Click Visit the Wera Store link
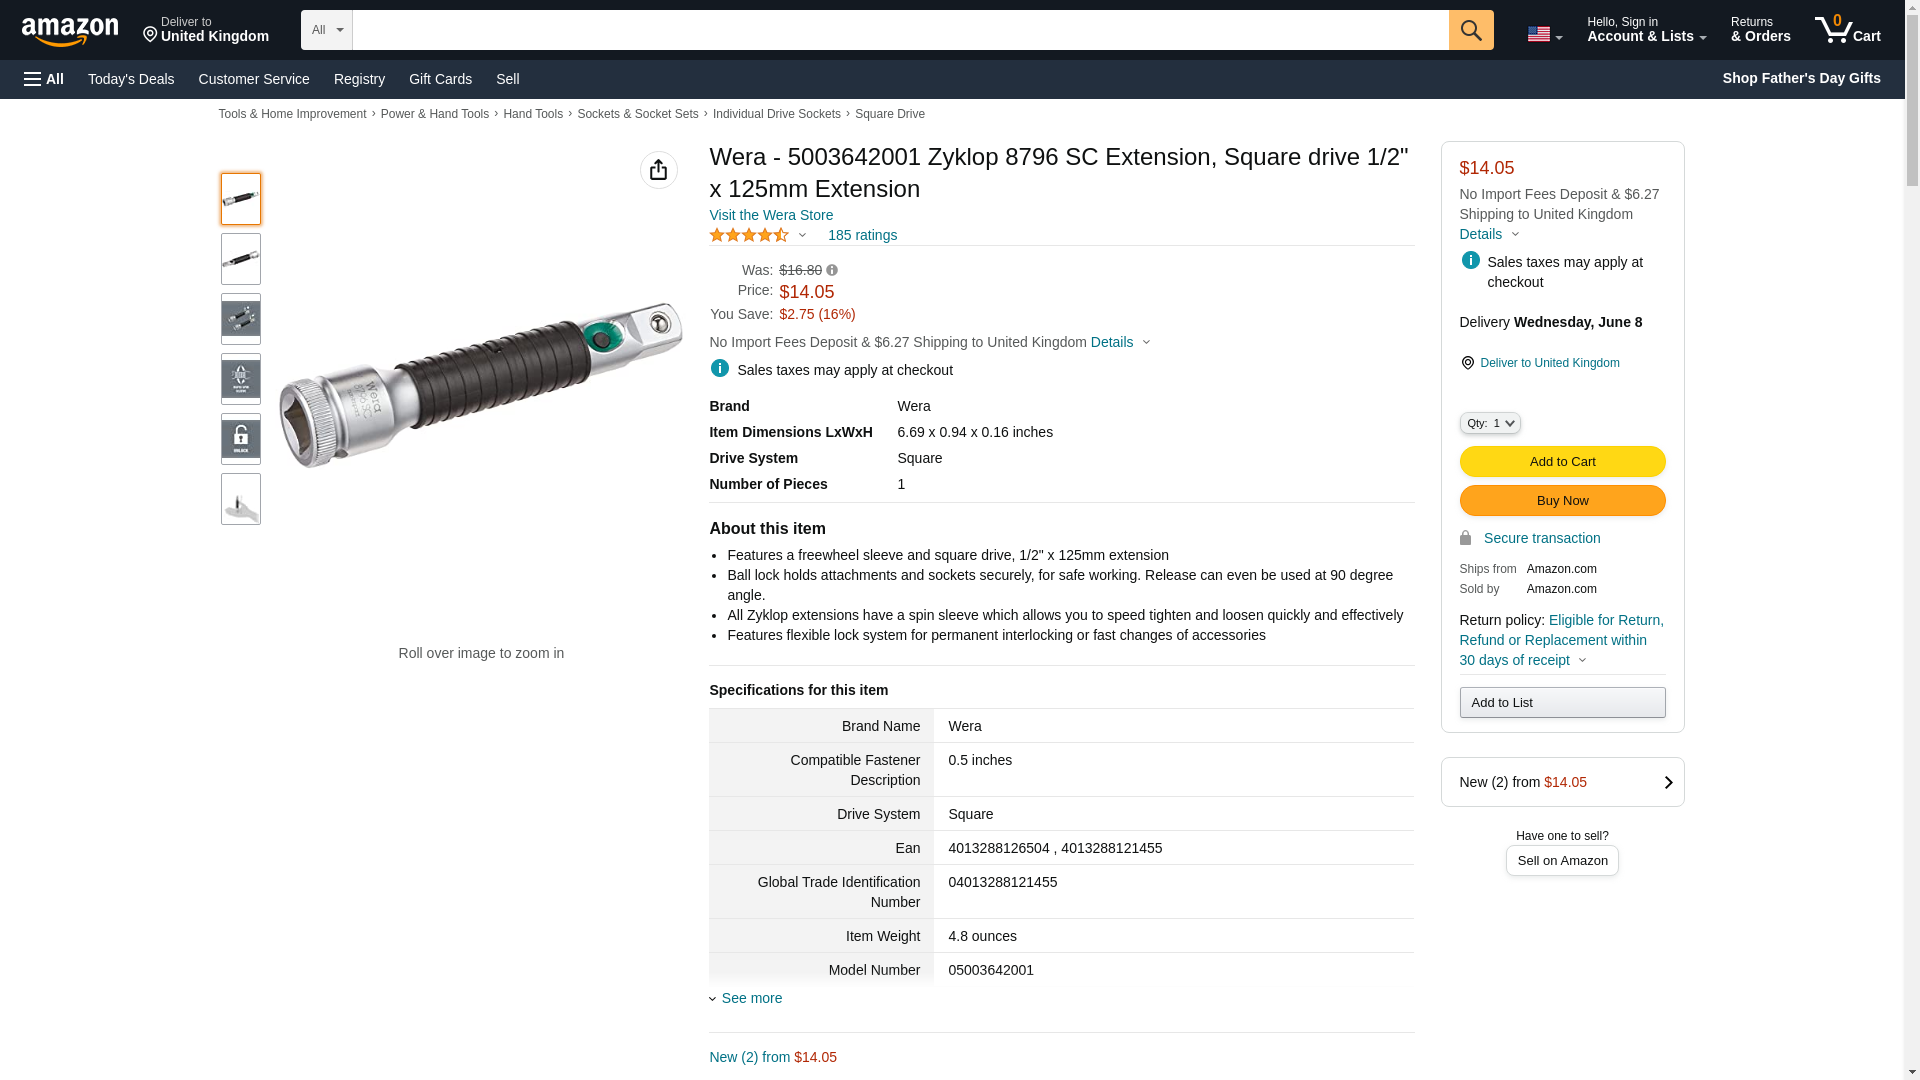This screenshot has width=1920, height=1080. coord(770,215)
